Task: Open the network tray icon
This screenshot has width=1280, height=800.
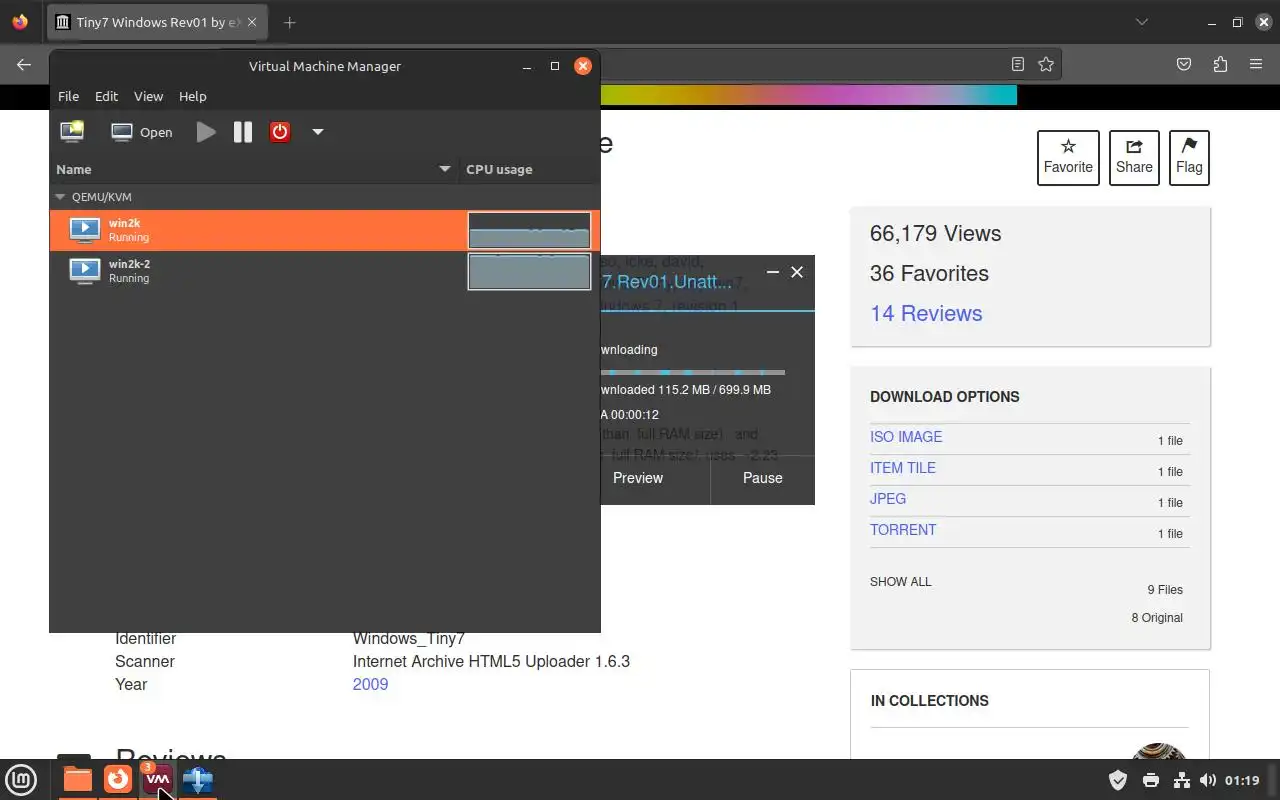Action: pyautogui.click(x=1181, y=780)
